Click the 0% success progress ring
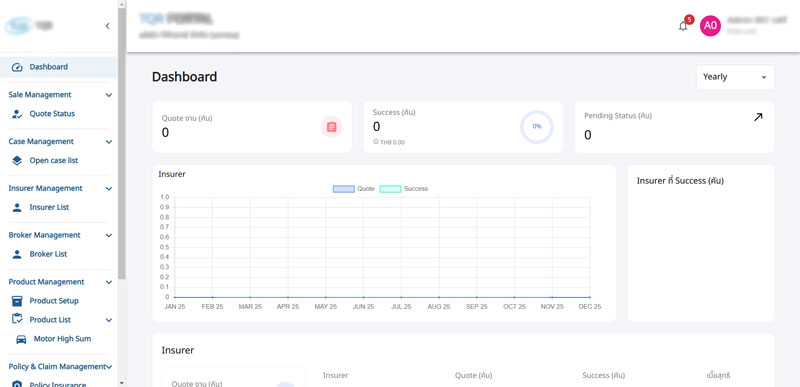 pyautogui.click(x=537, y=126)
